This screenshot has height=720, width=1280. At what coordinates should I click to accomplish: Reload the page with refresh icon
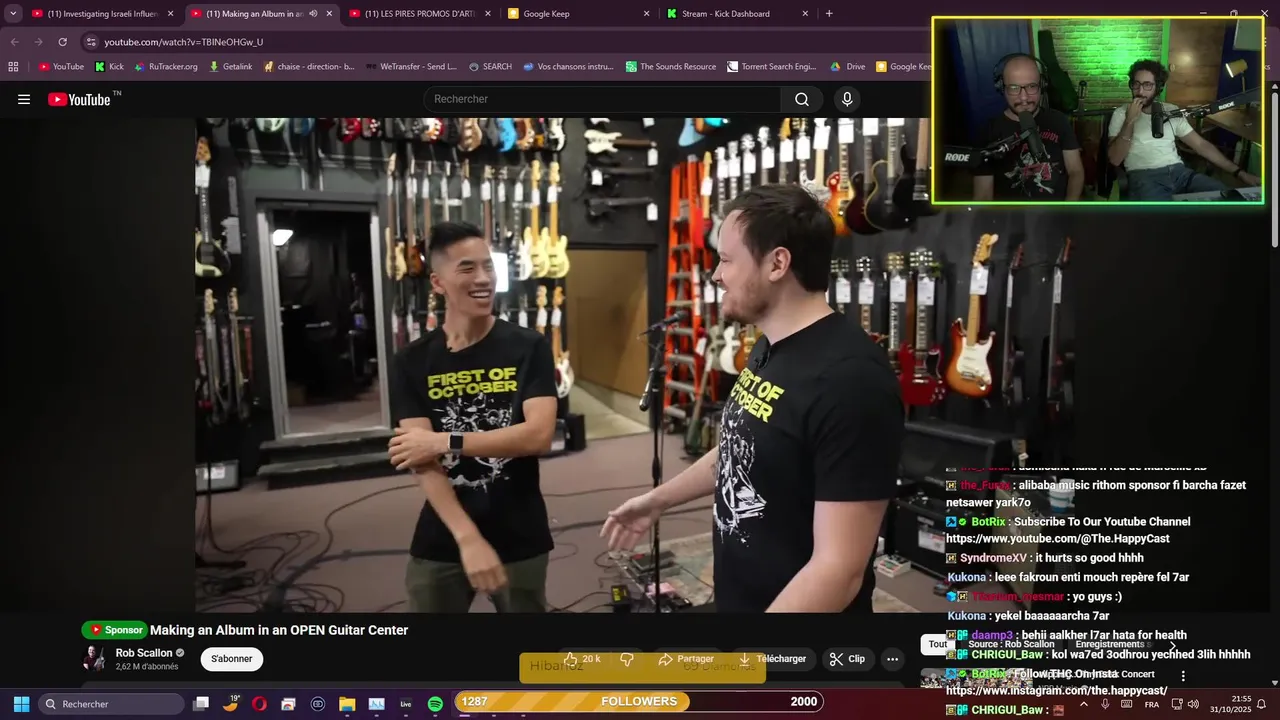coord(62,42)
